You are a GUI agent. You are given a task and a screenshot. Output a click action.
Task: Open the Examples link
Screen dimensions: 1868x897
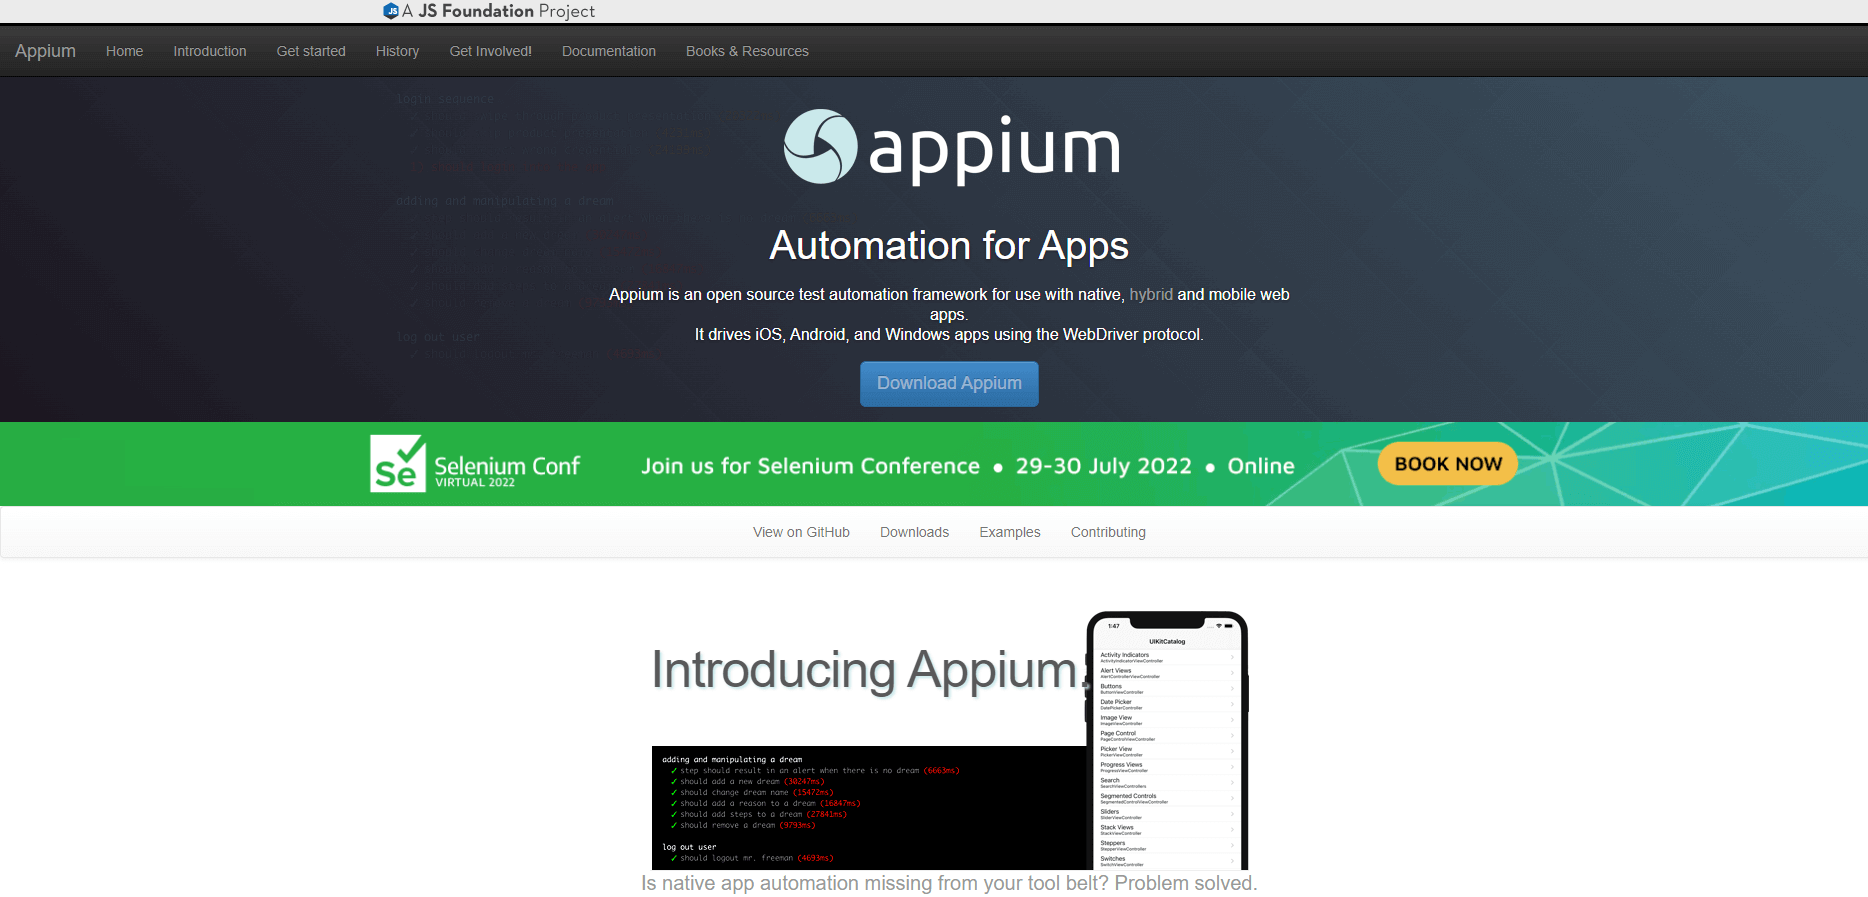tap(1010, 532)
